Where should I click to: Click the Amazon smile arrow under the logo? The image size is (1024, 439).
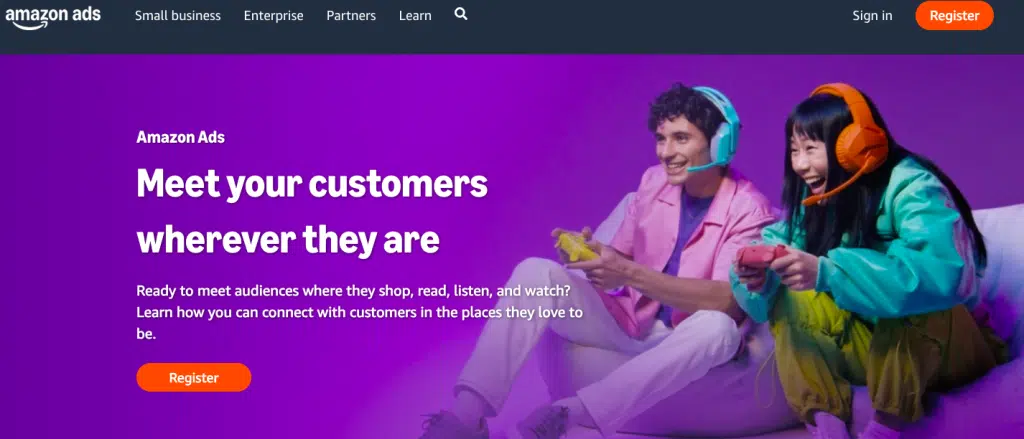tap(28, 25)
